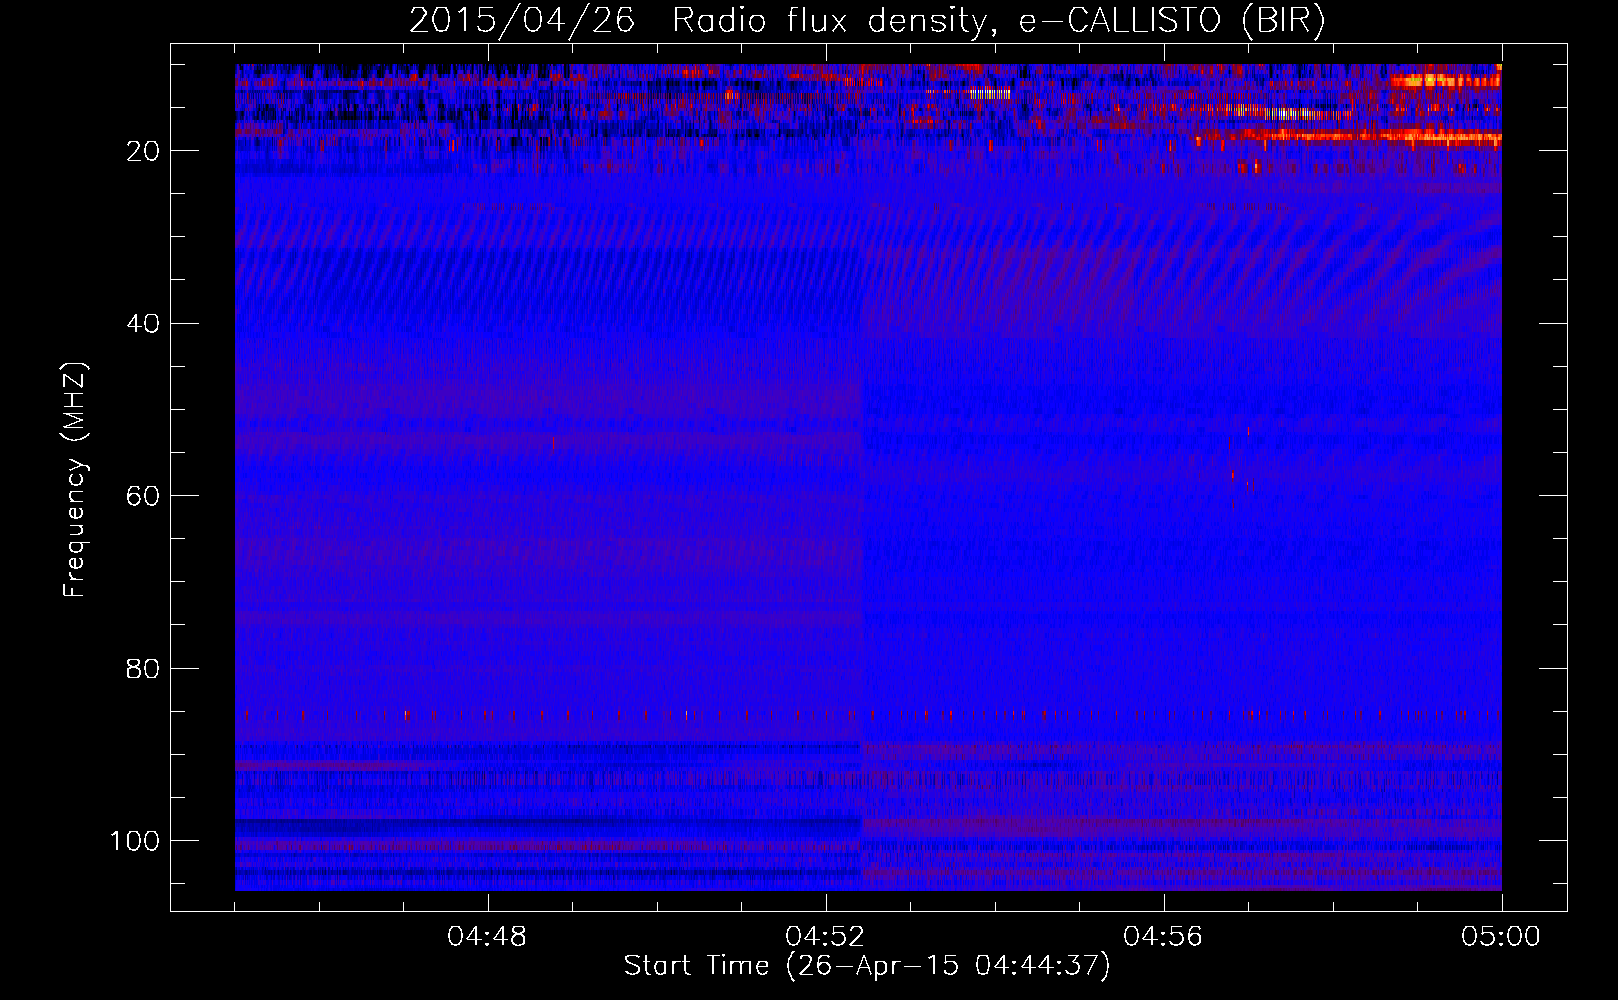Image resolution: width=1618 pixels, height=1000 pixels.
Task: Click the 04:52 time tick label
Action: coord(825,937)
